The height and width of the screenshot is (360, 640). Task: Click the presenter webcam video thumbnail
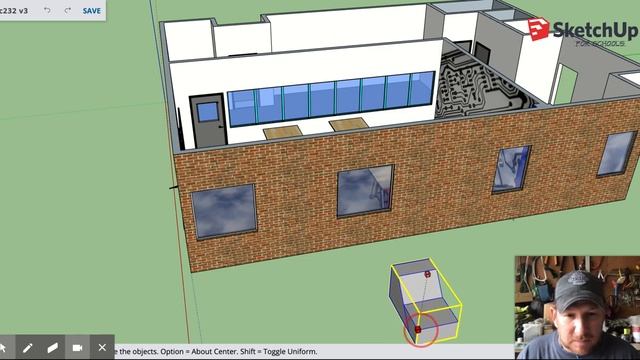coord(577,308)
